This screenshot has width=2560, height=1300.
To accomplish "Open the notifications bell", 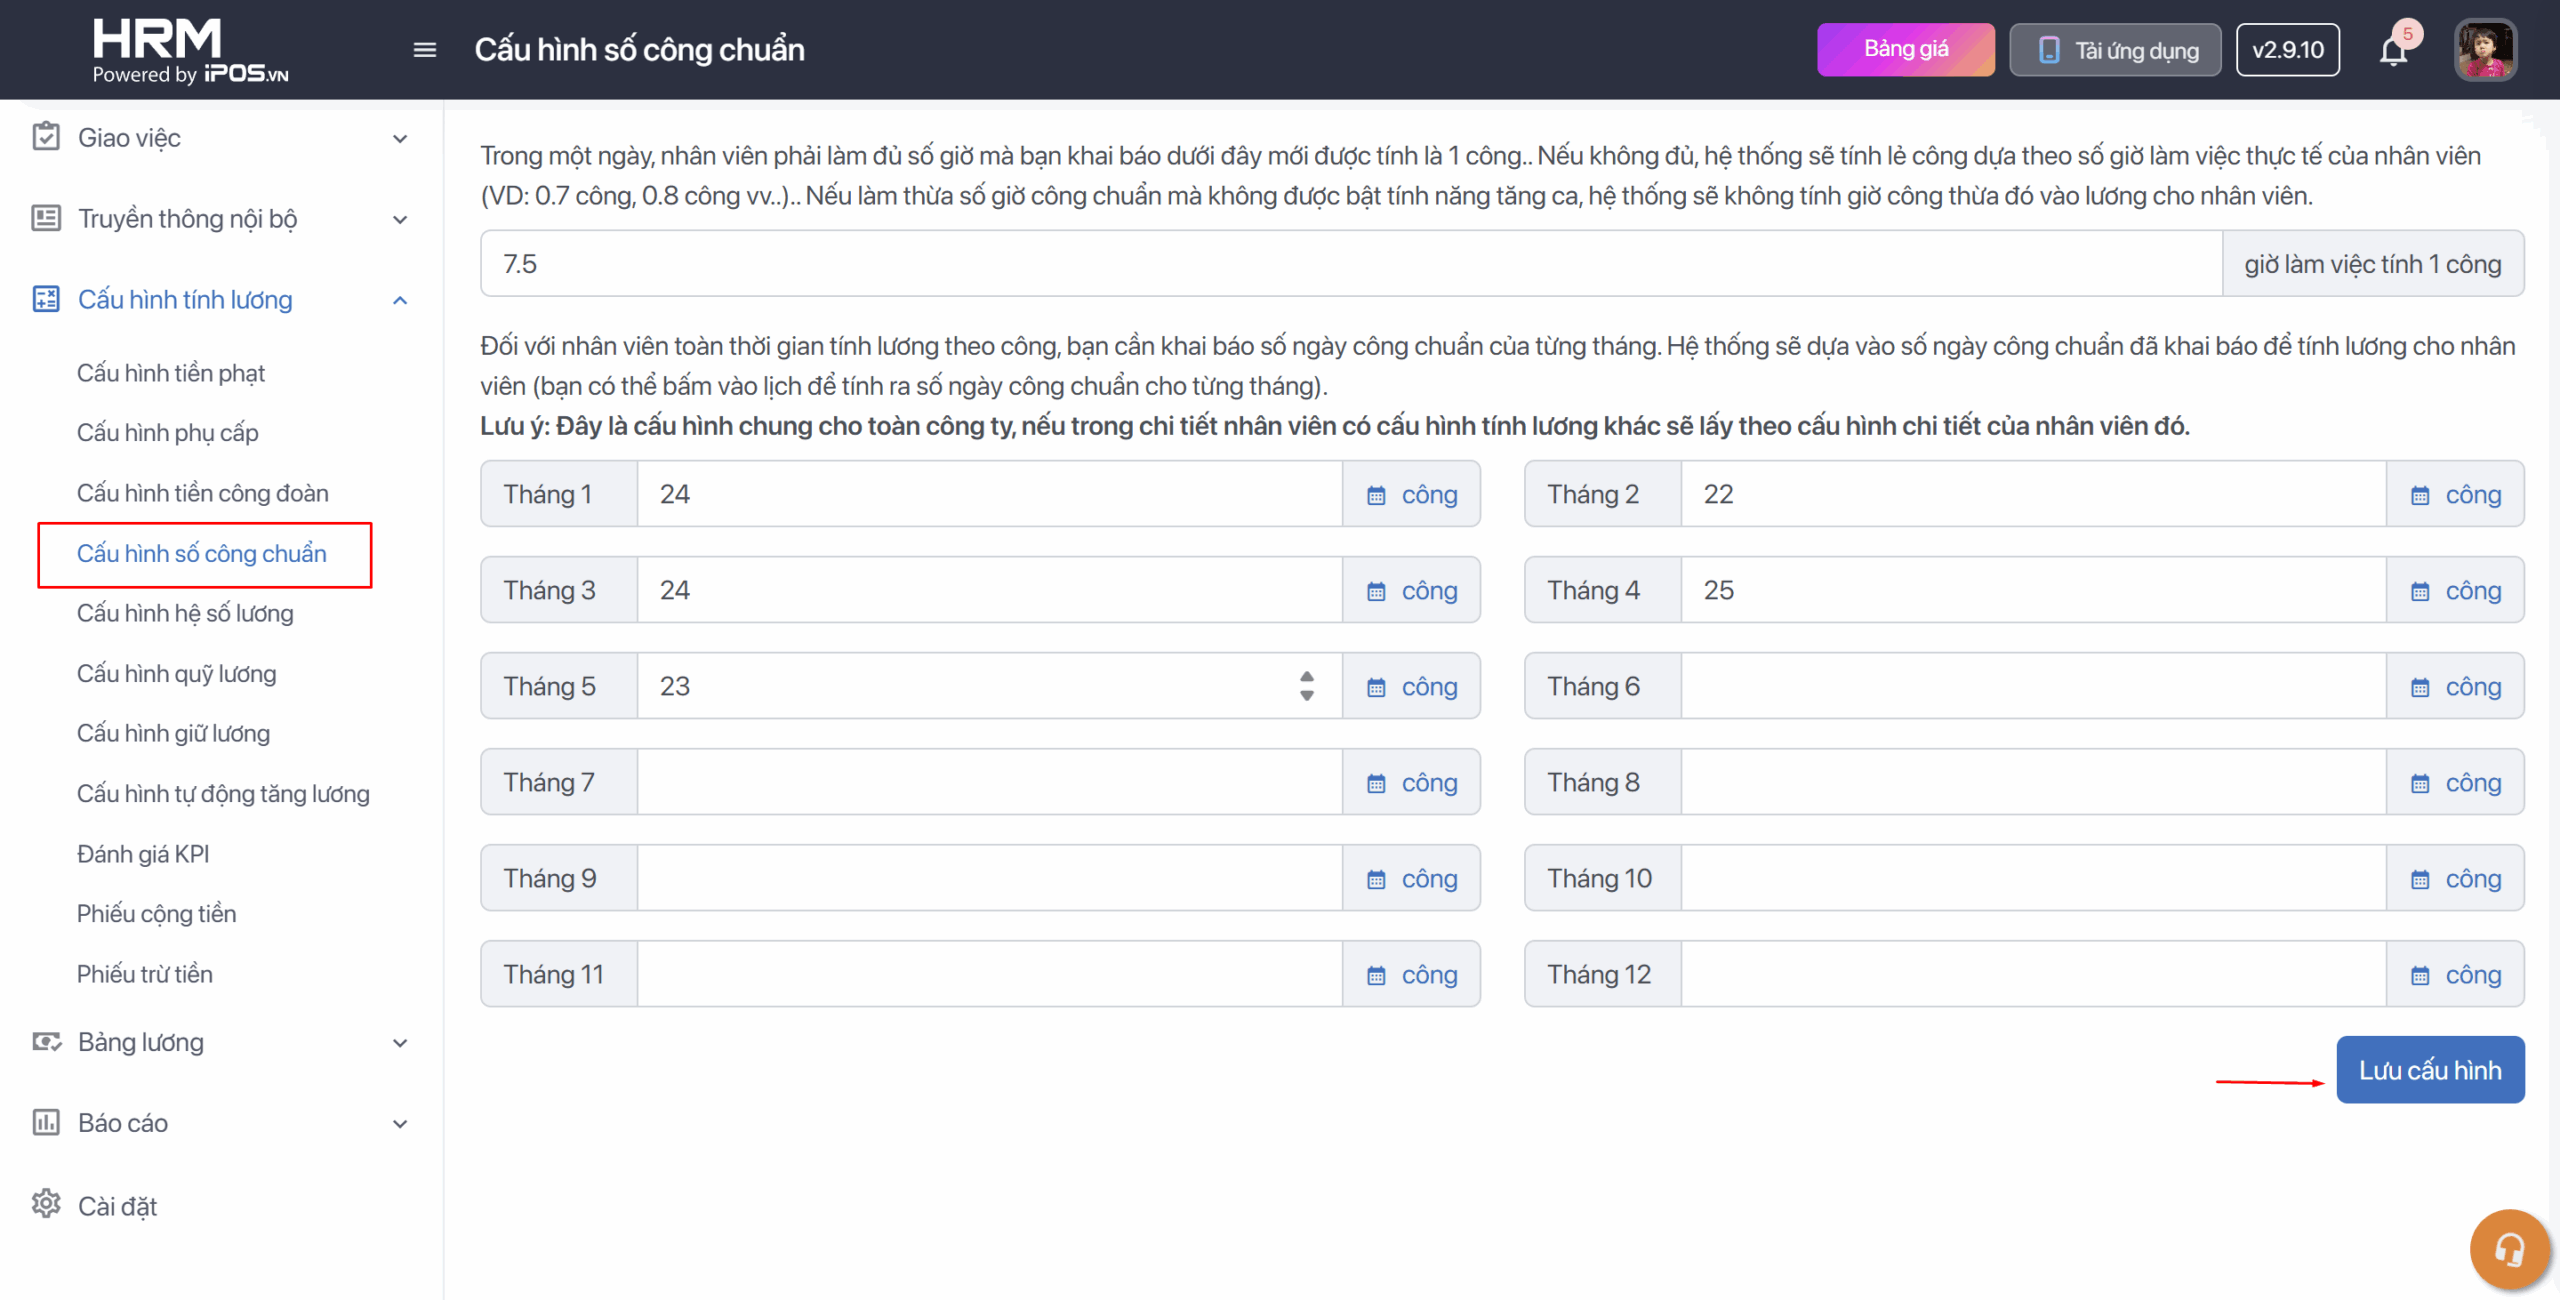I will 2393,50.
